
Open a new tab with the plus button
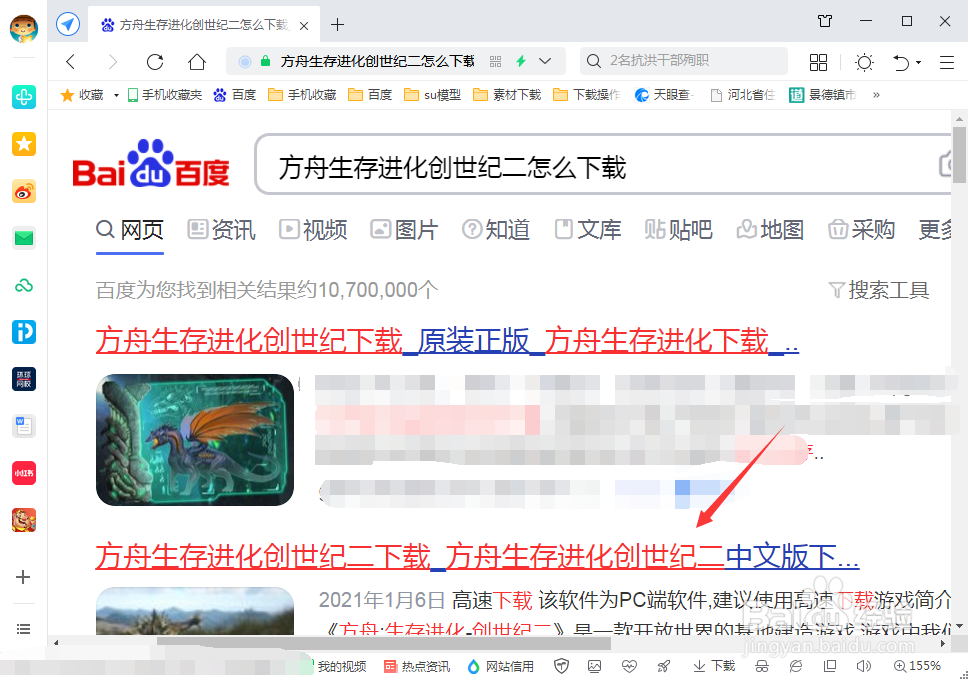[337, 25]
